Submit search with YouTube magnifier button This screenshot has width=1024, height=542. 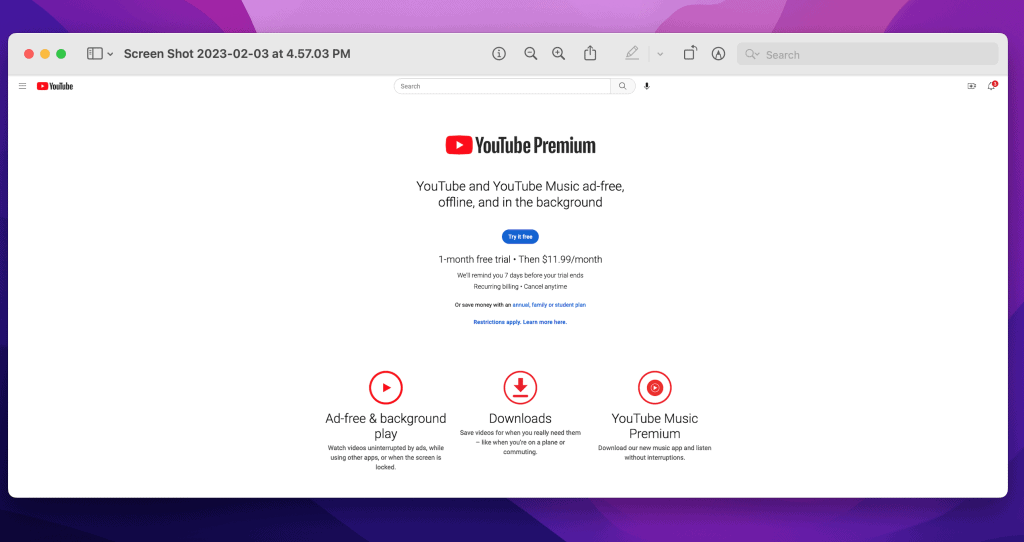[622, 86]
